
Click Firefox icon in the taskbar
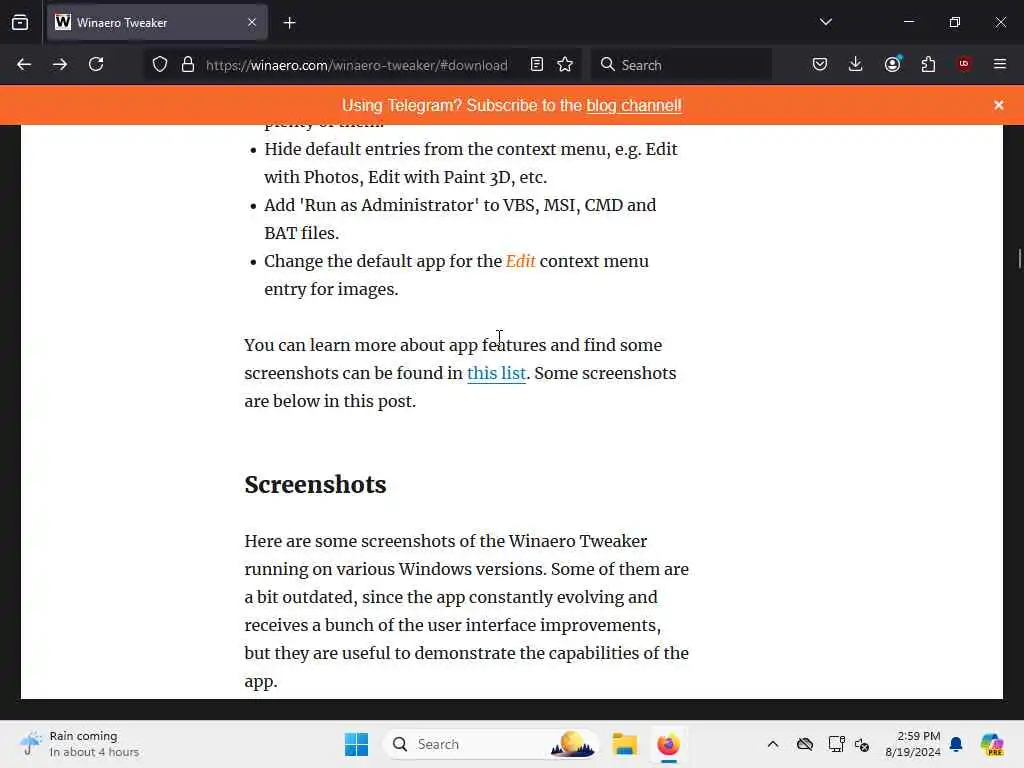click(668, 744)
